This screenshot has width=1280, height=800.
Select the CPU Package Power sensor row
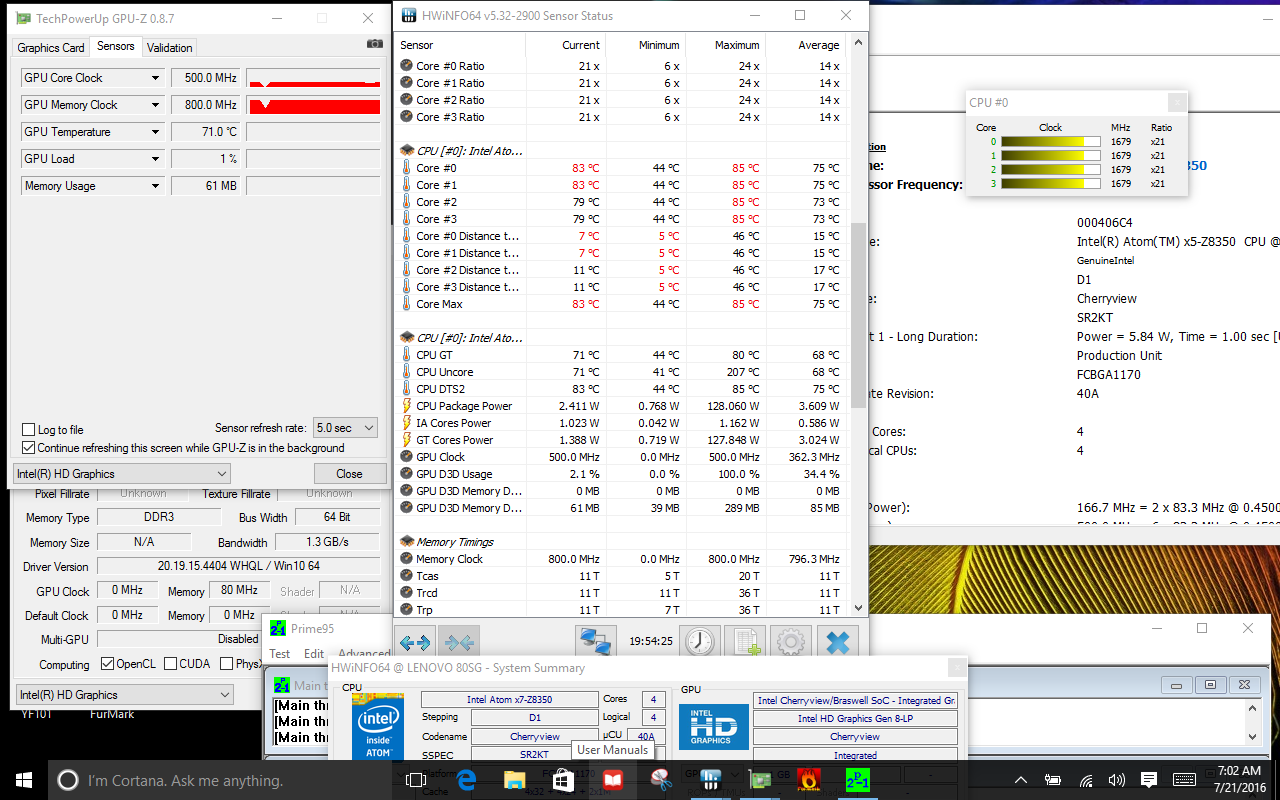point(621,406)
